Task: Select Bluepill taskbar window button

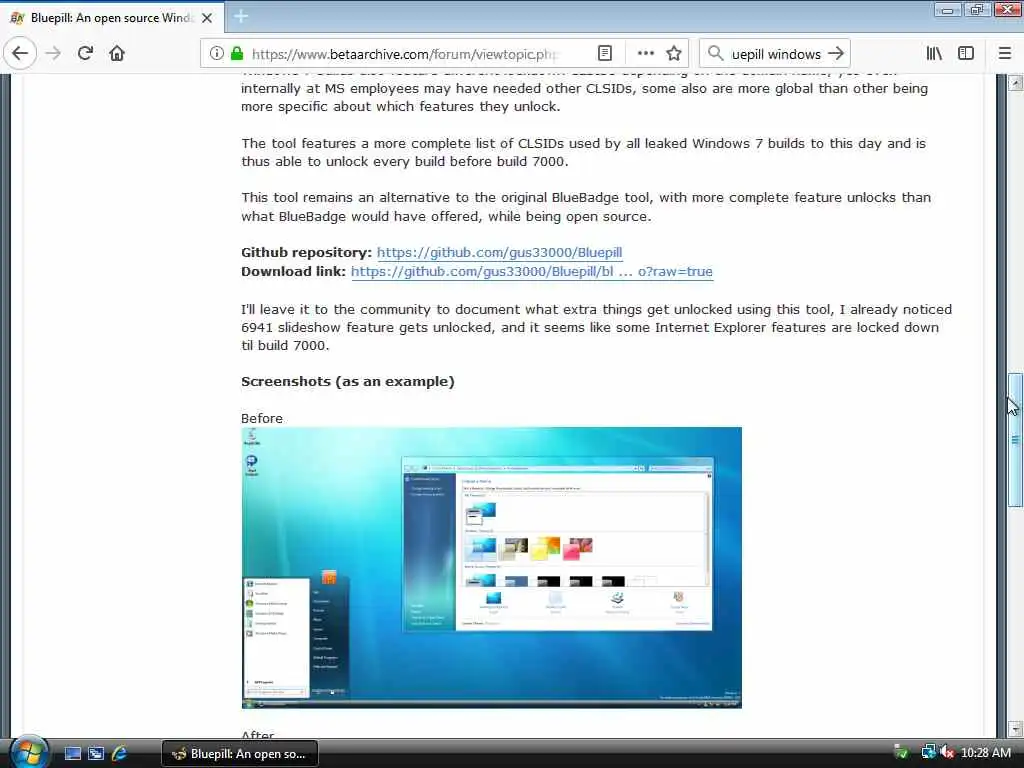Action: click(x=240, y=754)
